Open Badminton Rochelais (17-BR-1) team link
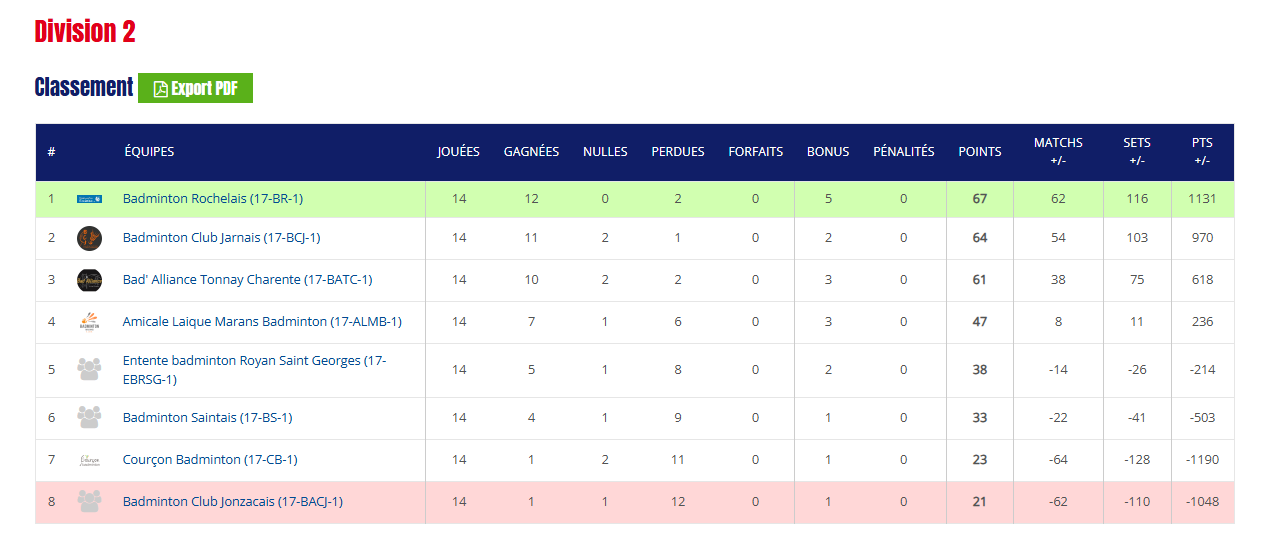 click(212, 199)
